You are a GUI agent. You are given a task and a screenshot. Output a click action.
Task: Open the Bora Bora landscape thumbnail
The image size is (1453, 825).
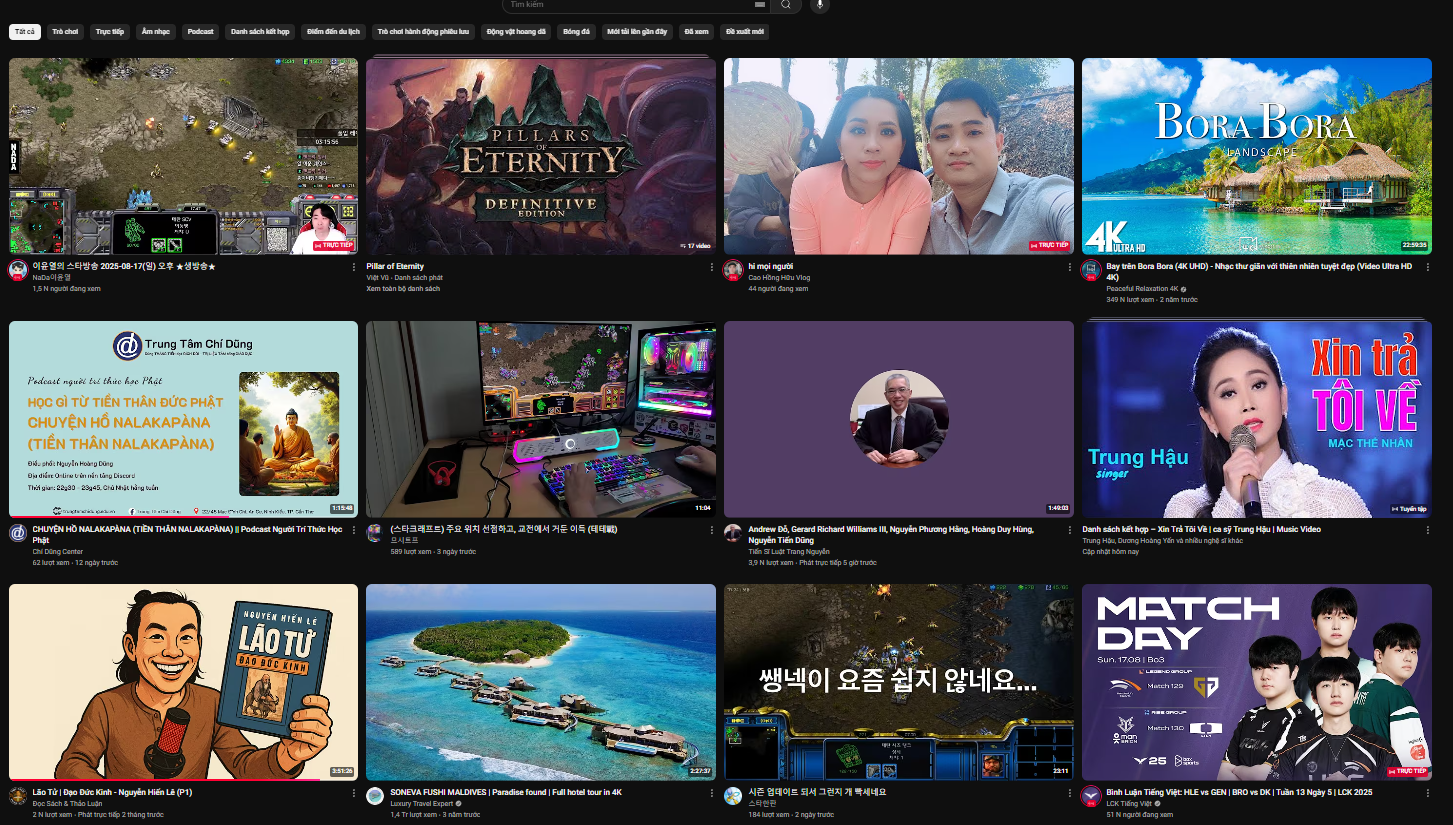point(1257,156)
